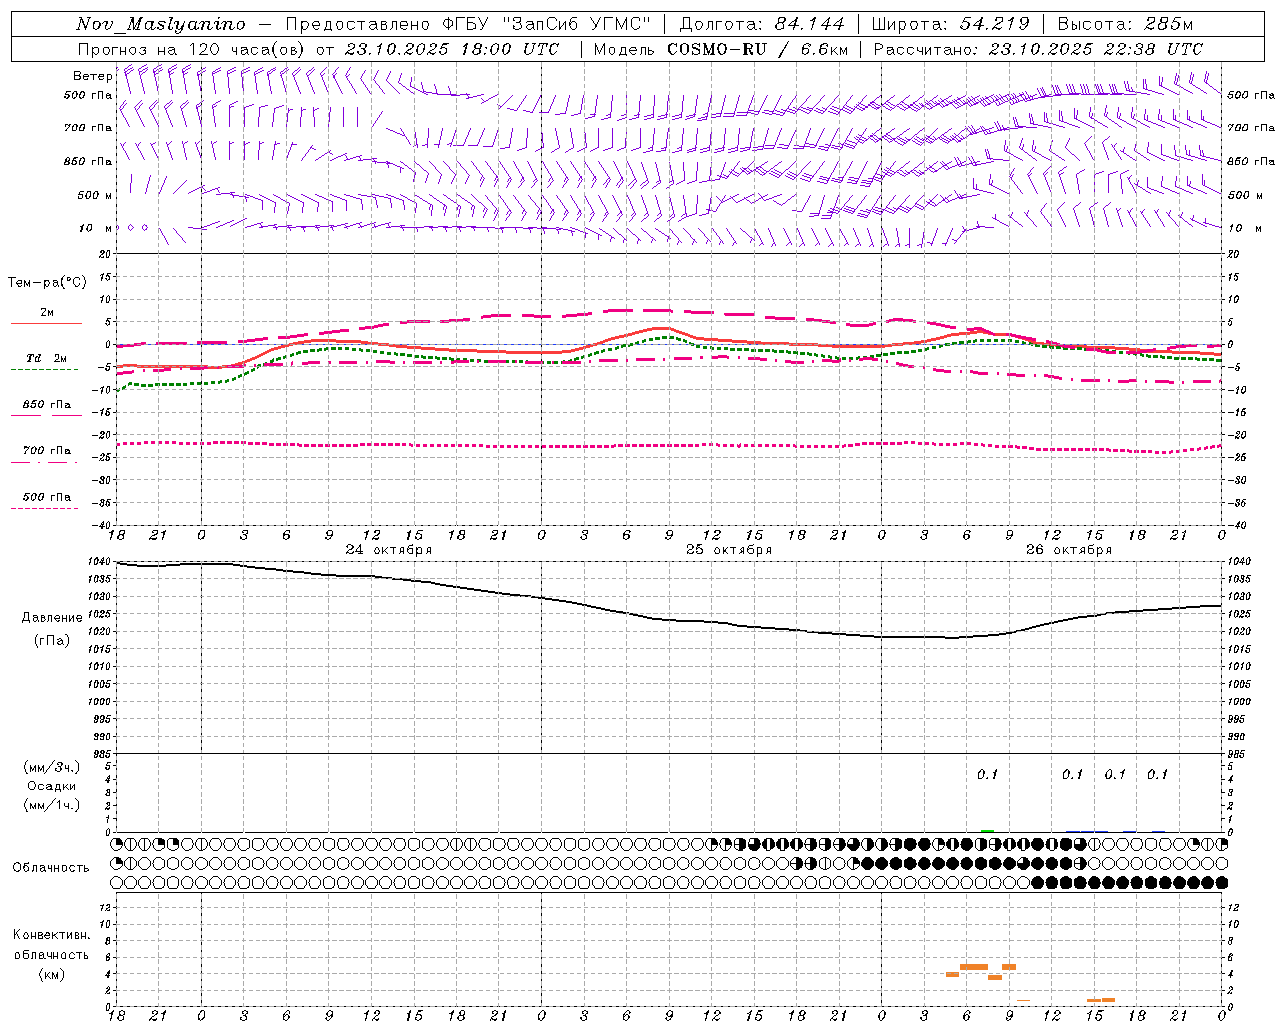Select the 'Модель COSMO-RU / 6.6км' model label
The height and width of the screenshot is (1024, 1280).
click(x=720, y=49)
